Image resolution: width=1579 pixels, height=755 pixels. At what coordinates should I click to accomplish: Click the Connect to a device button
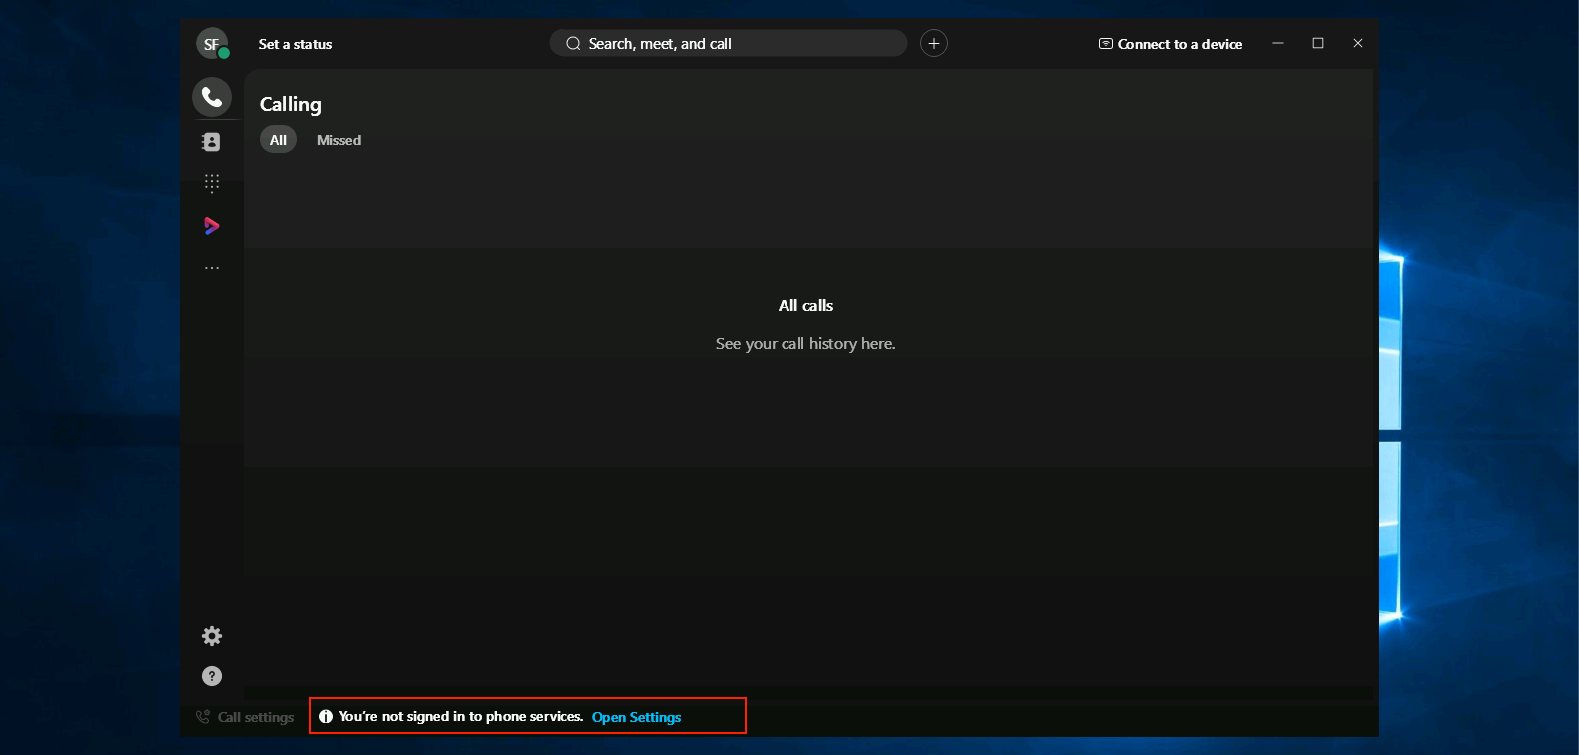pos(1170,44)
